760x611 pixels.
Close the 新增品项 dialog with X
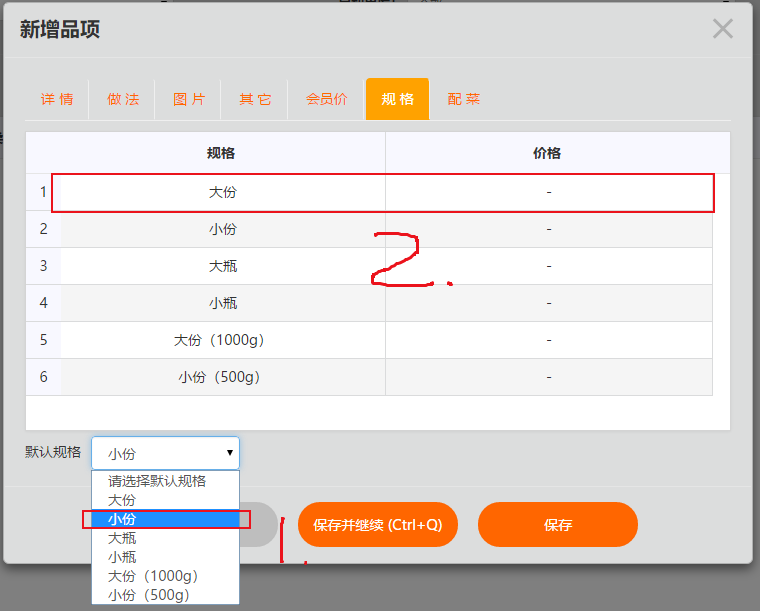[722, 29]
